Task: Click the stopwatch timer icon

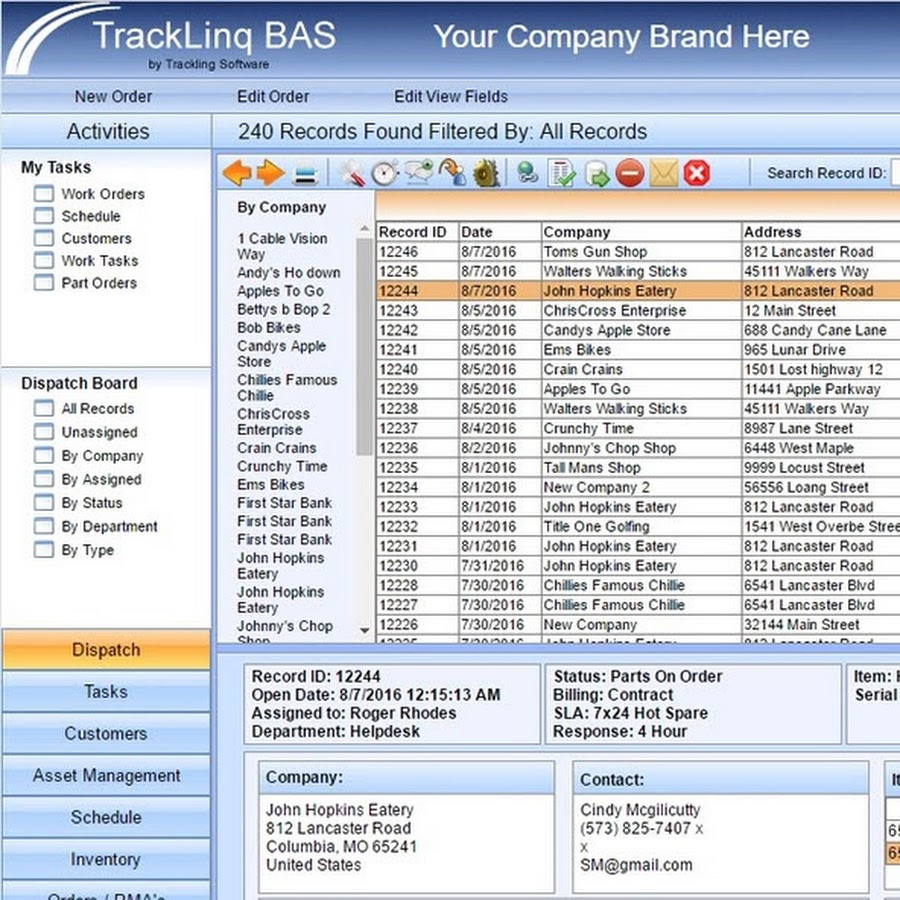Action: [385, 173]
